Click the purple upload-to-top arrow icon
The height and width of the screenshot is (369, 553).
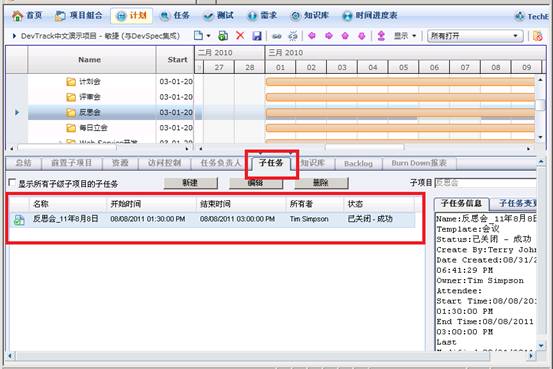coord(381,36)
